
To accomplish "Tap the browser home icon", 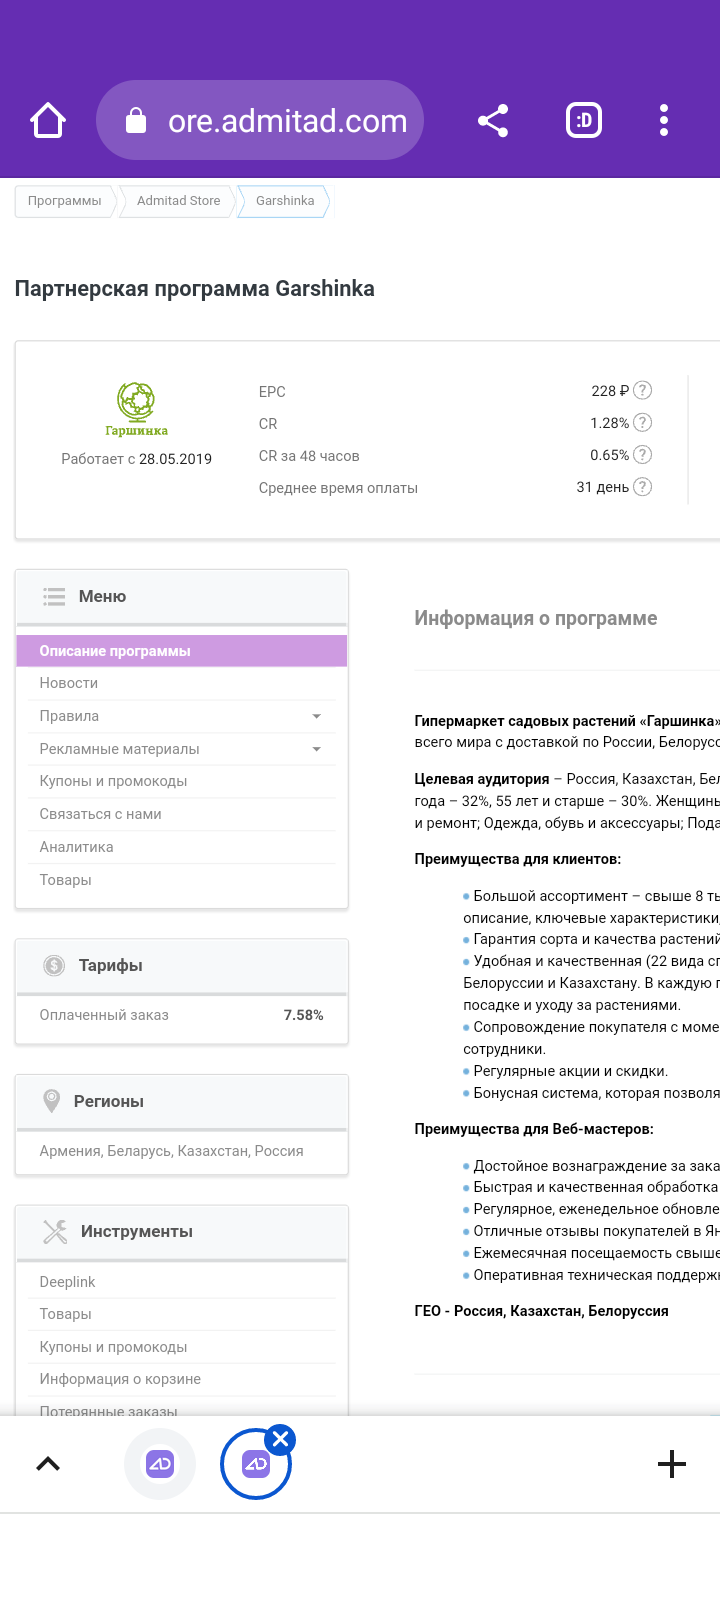I will tap(48, 121).
